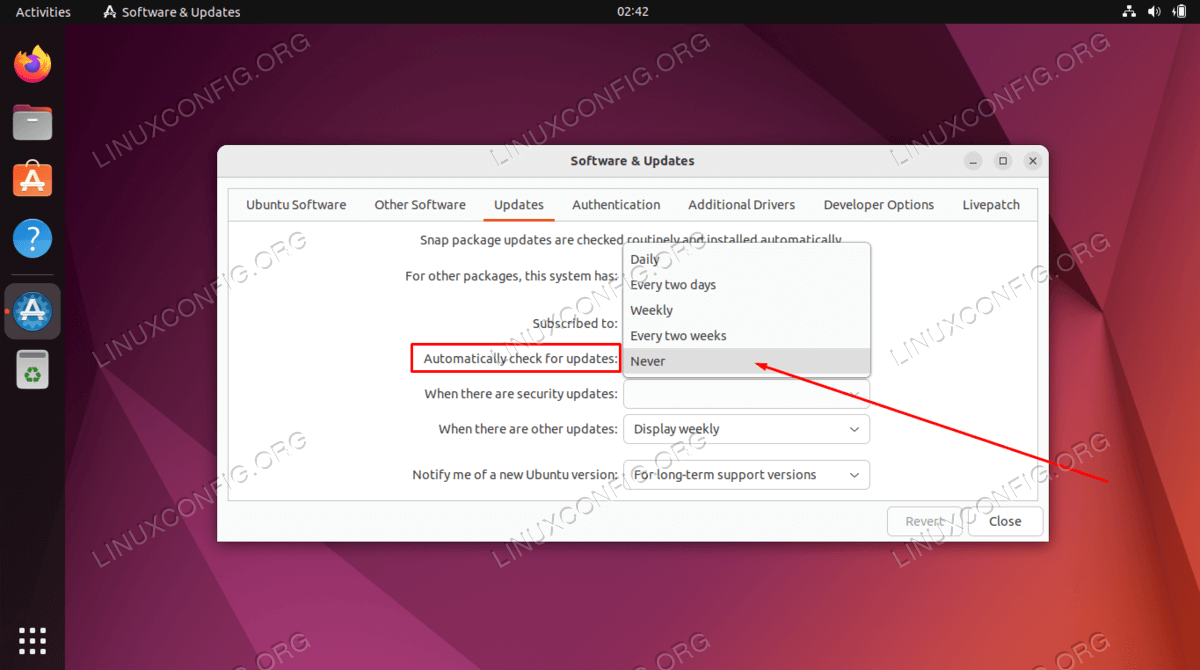The height and width of the screenshot is (670, 1200).
Task: Open the Files manager in dock
Action: tap(33, 123)
